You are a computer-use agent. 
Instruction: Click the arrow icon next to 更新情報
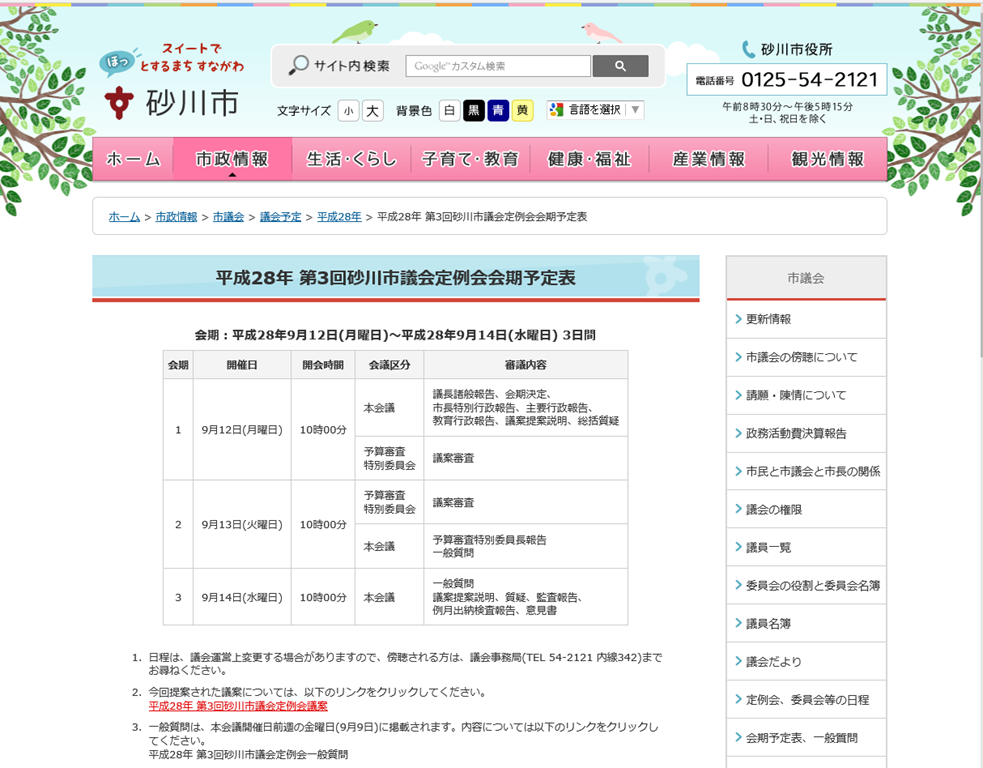pyautogui.click(x=738, y=319)
